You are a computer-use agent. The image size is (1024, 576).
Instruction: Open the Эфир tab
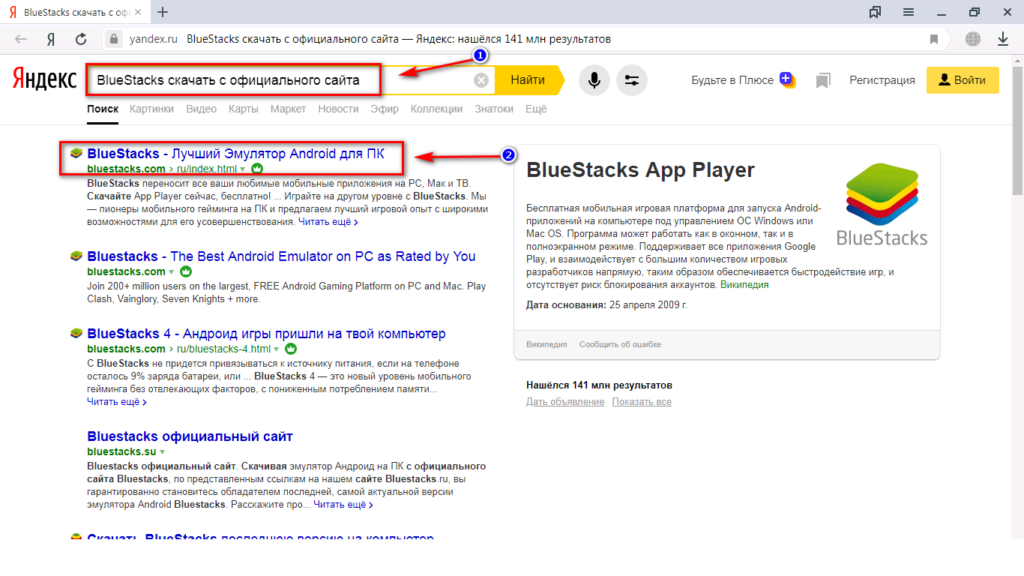tap(384, 109)
